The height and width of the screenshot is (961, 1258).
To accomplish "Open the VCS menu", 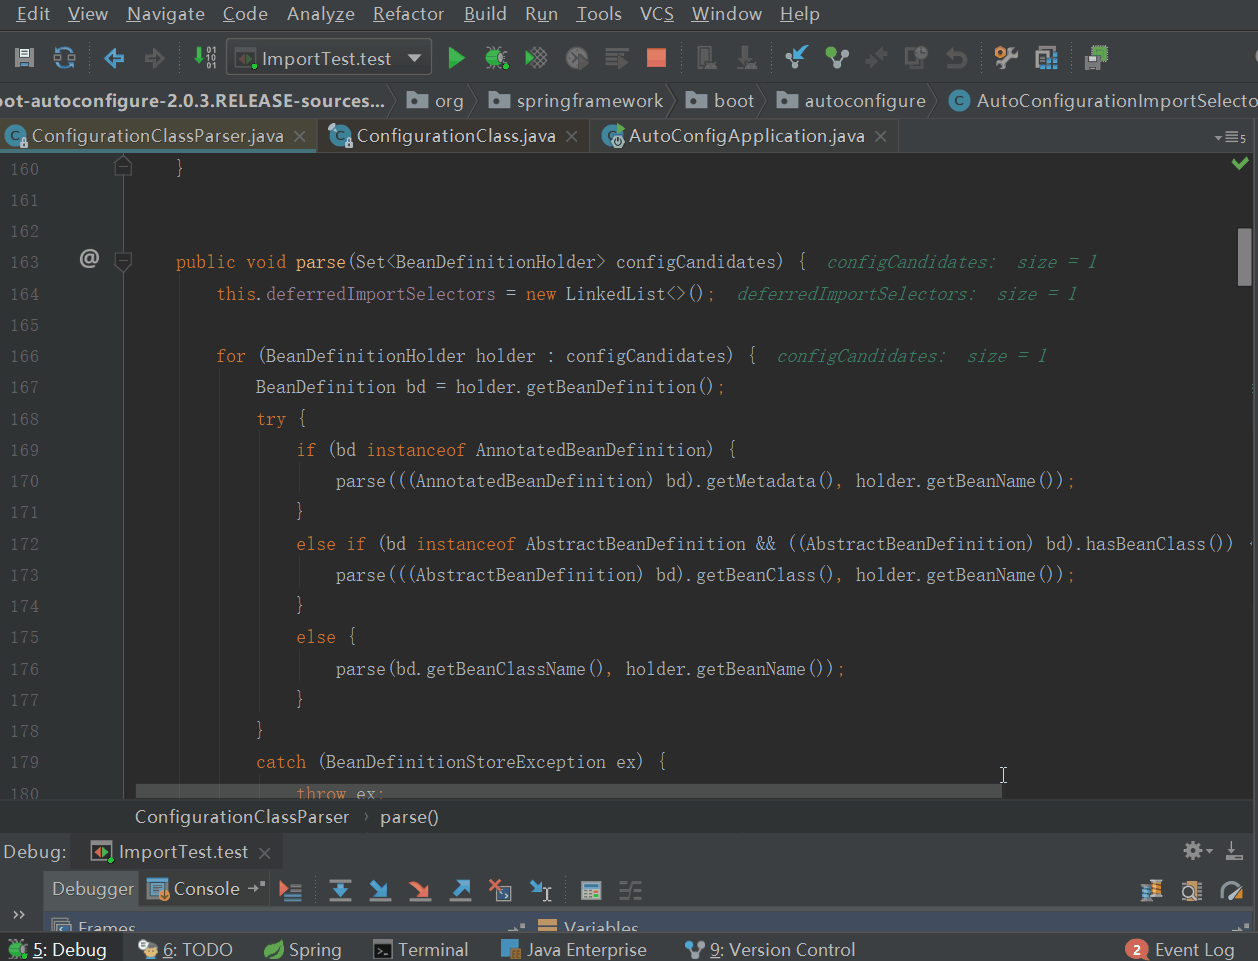I will pyautogui.click(x=657, y=14).
